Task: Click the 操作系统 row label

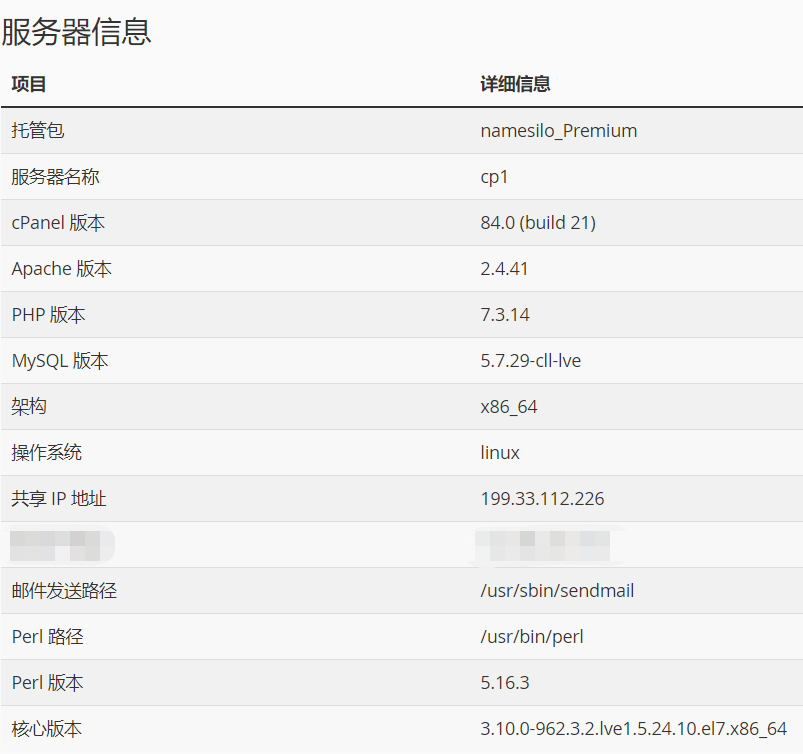Action: click(x=46, y=453)
